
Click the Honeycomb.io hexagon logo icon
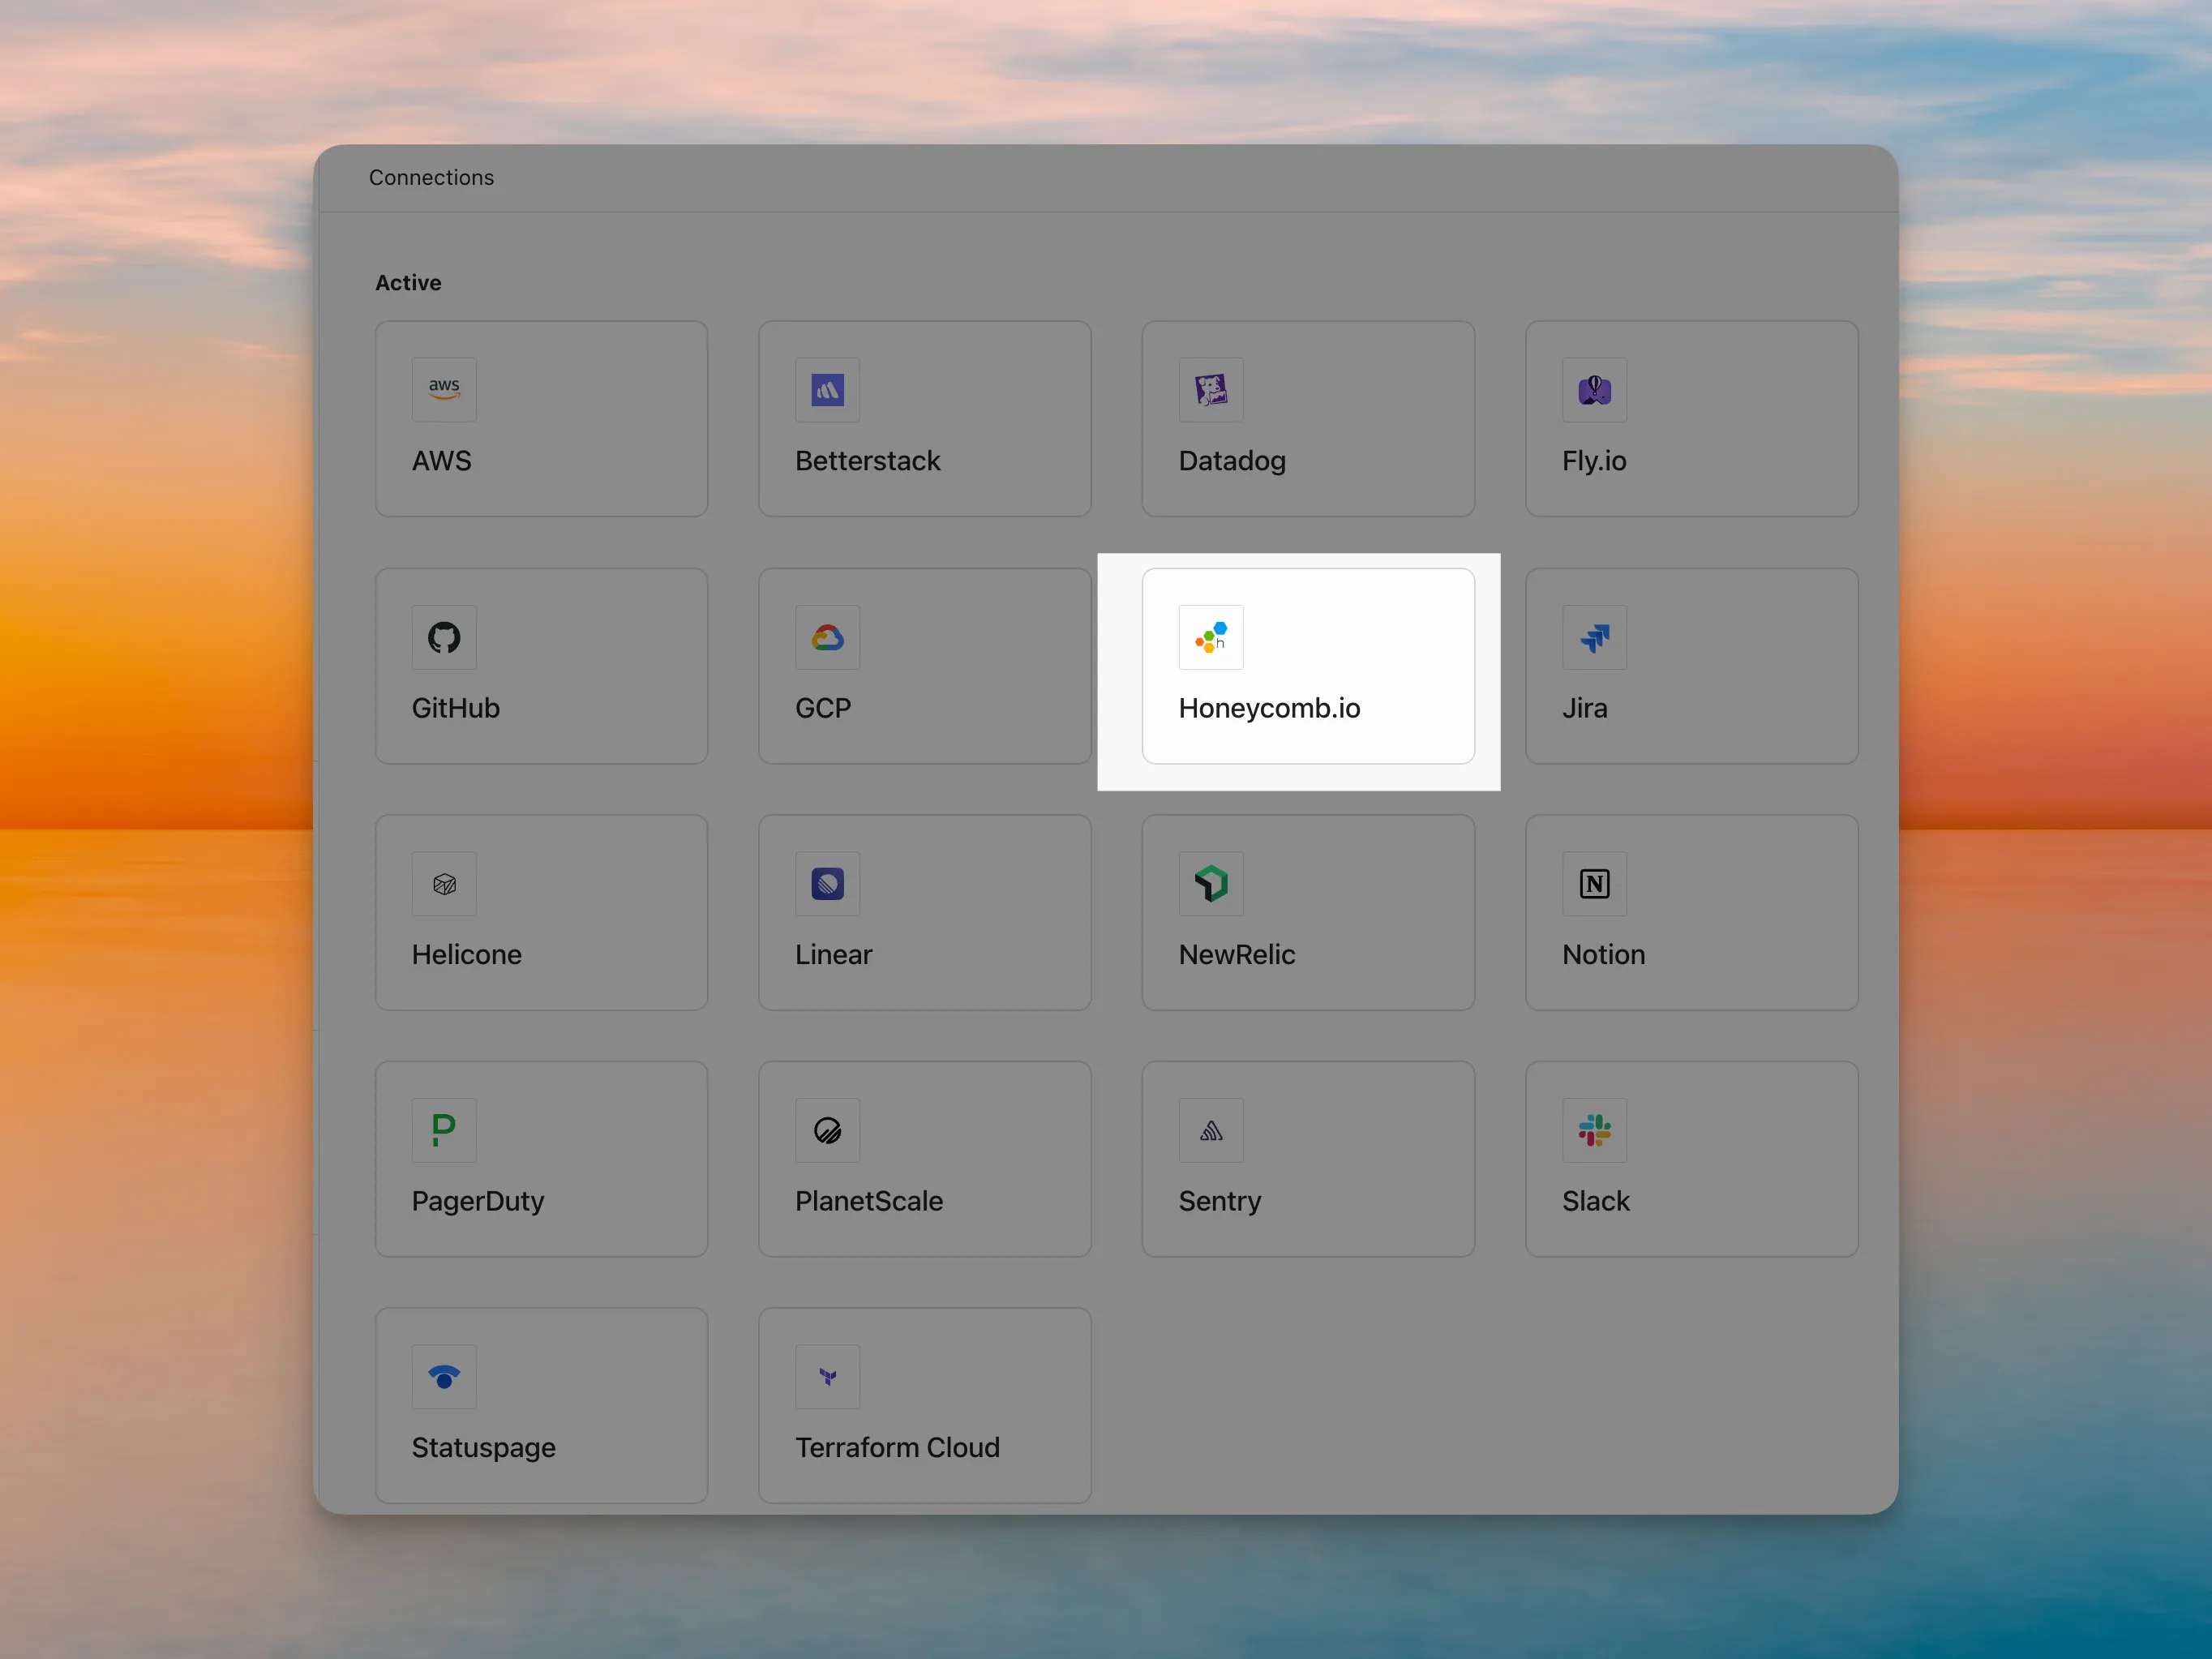click(1211, 637)
